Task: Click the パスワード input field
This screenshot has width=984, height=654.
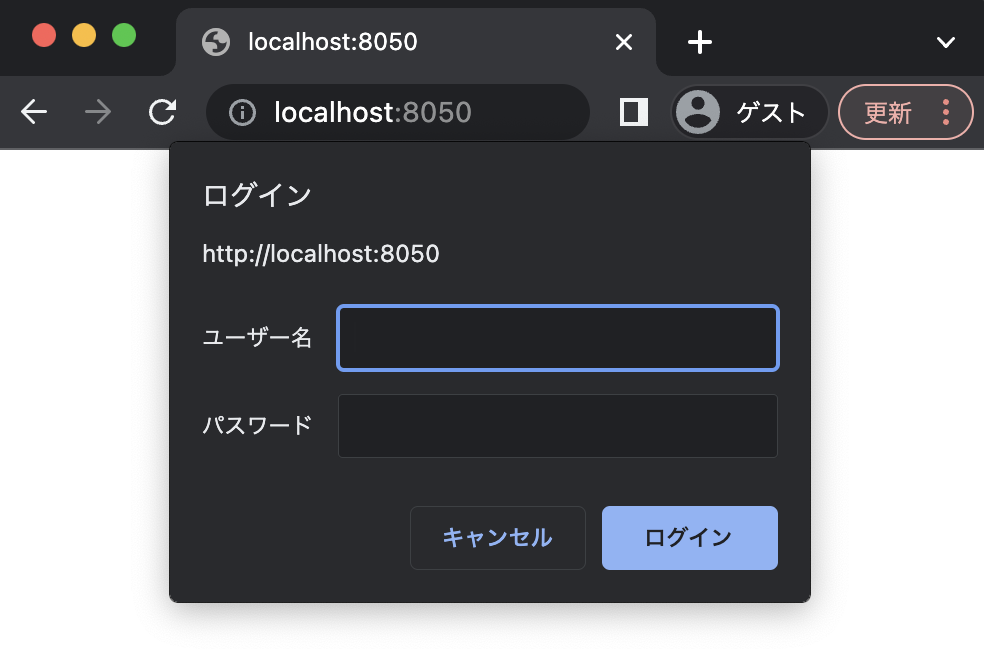Action: coord(557,426)
